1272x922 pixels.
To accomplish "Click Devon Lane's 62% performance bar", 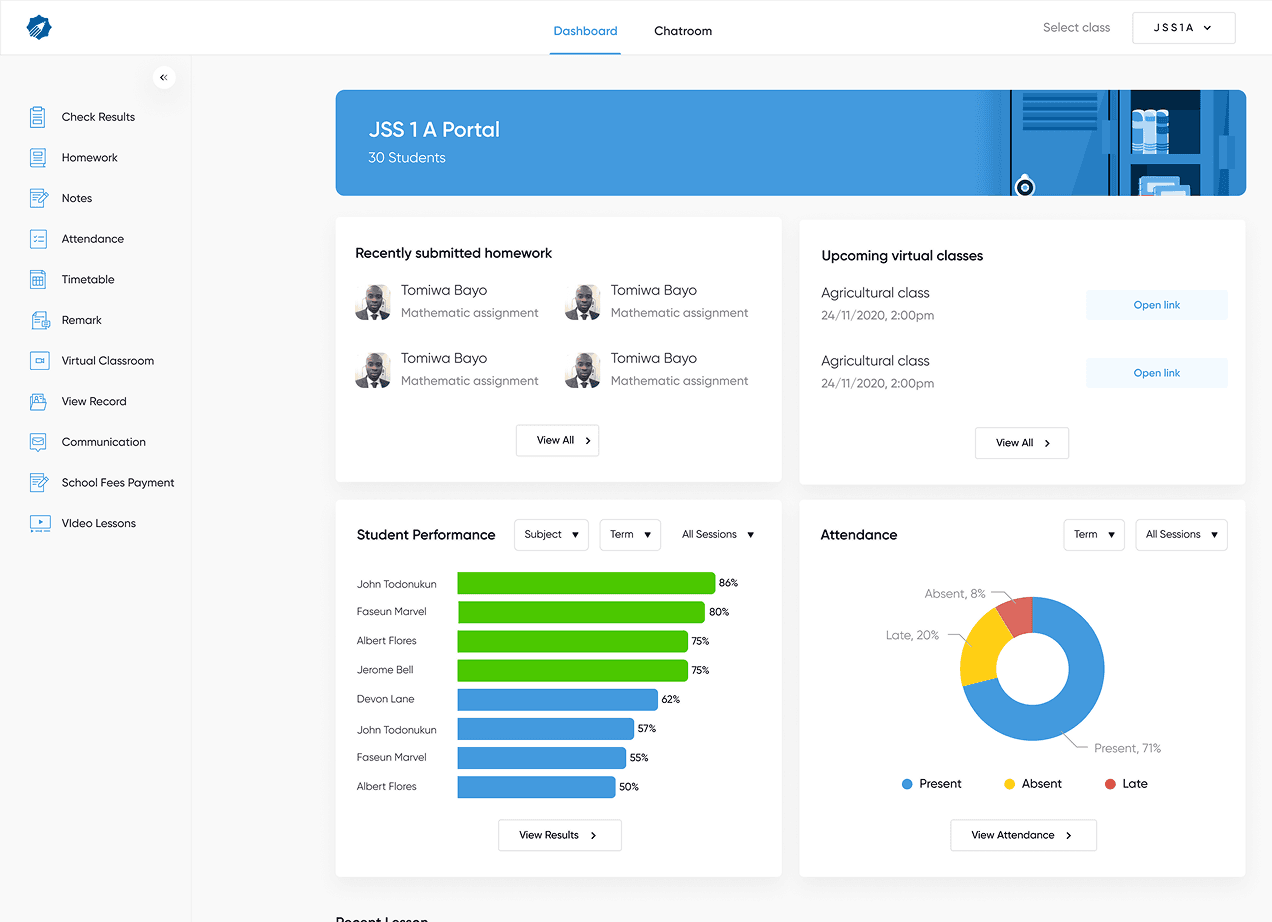I will pyautogui.click(x=558, y=699).
